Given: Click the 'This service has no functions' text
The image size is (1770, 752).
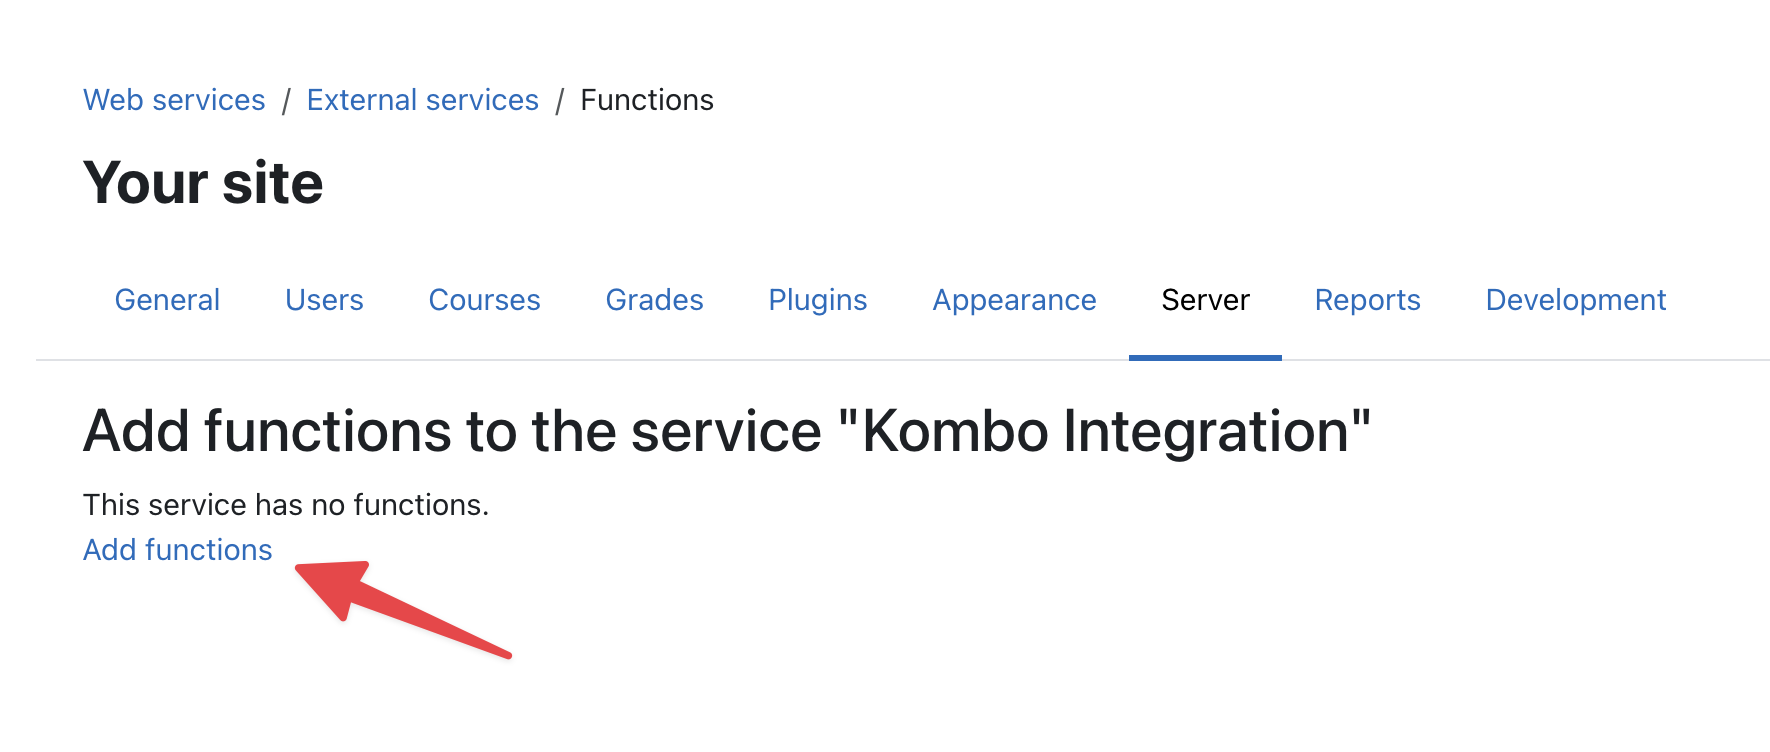Looking at the screenshot, I should coord(286,505).
